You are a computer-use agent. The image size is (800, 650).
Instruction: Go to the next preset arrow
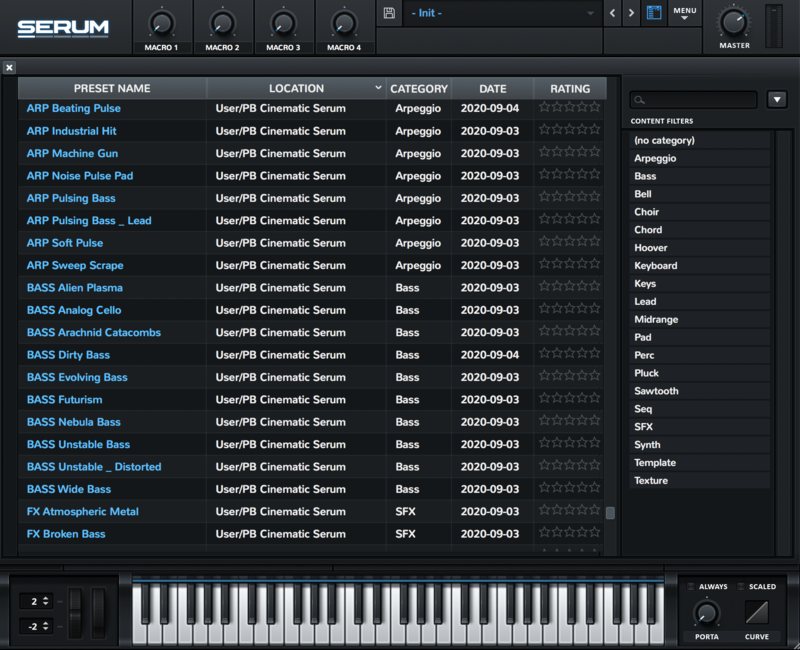coord(631,13)
